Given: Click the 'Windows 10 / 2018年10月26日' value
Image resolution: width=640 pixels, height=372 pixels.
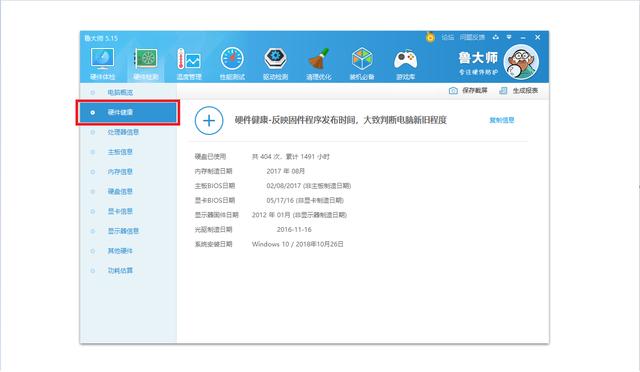Looking at the screenshot, I should click(298, 244).
